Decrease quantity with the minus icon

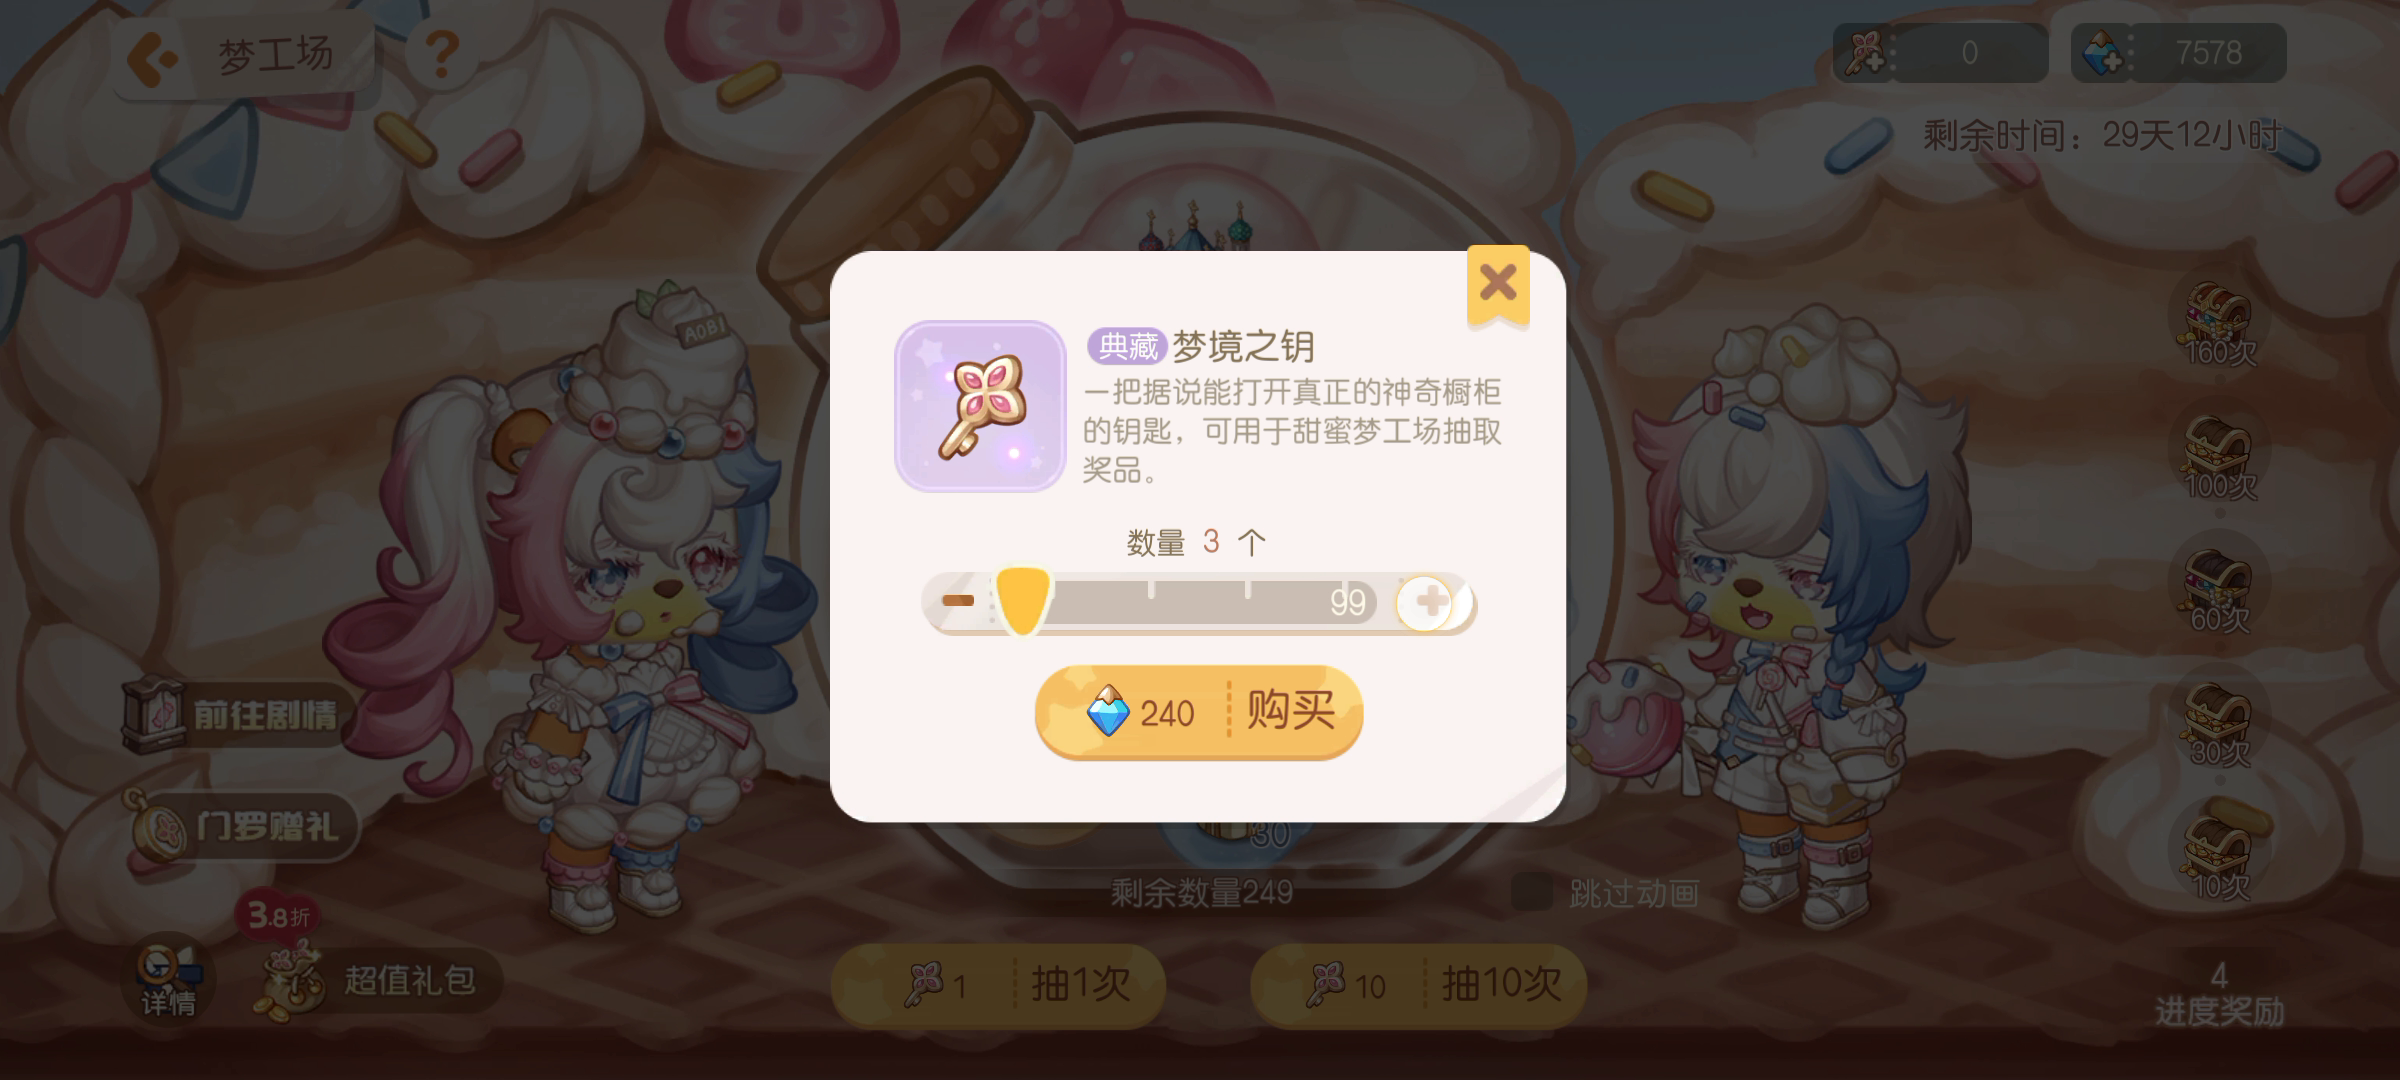[x=958, y=600]
